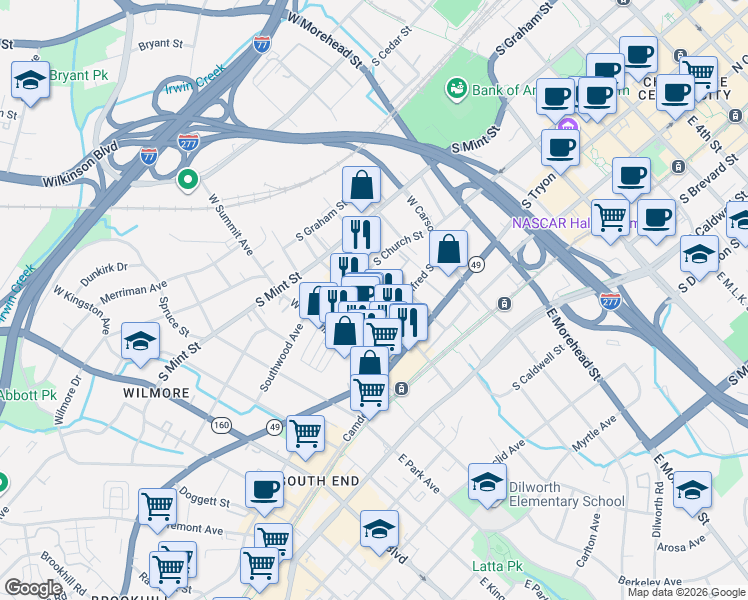
Task: Select the Abbott Pk label
Action: click(28, 395)
